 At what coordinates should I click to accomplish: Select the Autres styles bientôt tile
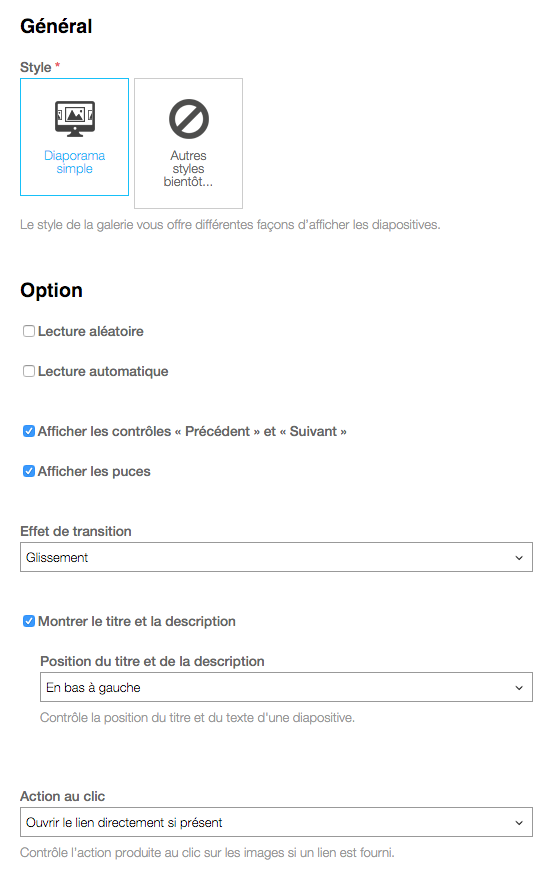coord(189,144)
